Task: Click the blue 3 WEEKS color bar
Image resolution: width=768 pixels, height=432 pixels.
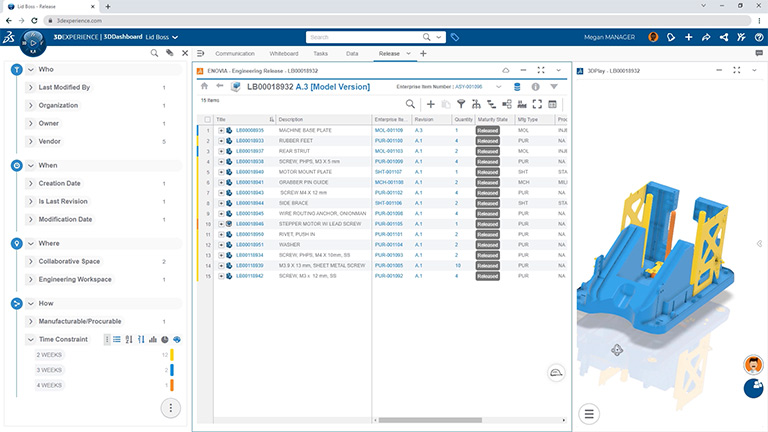Action: pyautogui.click(x=172, y=370)
